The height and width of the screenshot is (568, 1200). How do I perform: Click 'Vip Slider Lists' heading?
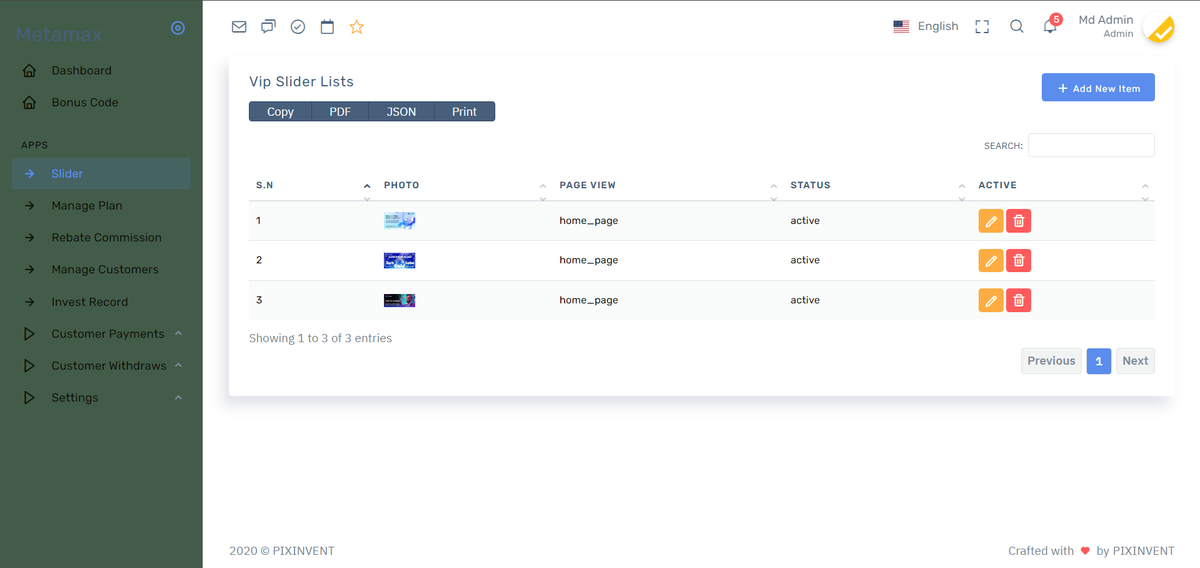tap(301, 82)
